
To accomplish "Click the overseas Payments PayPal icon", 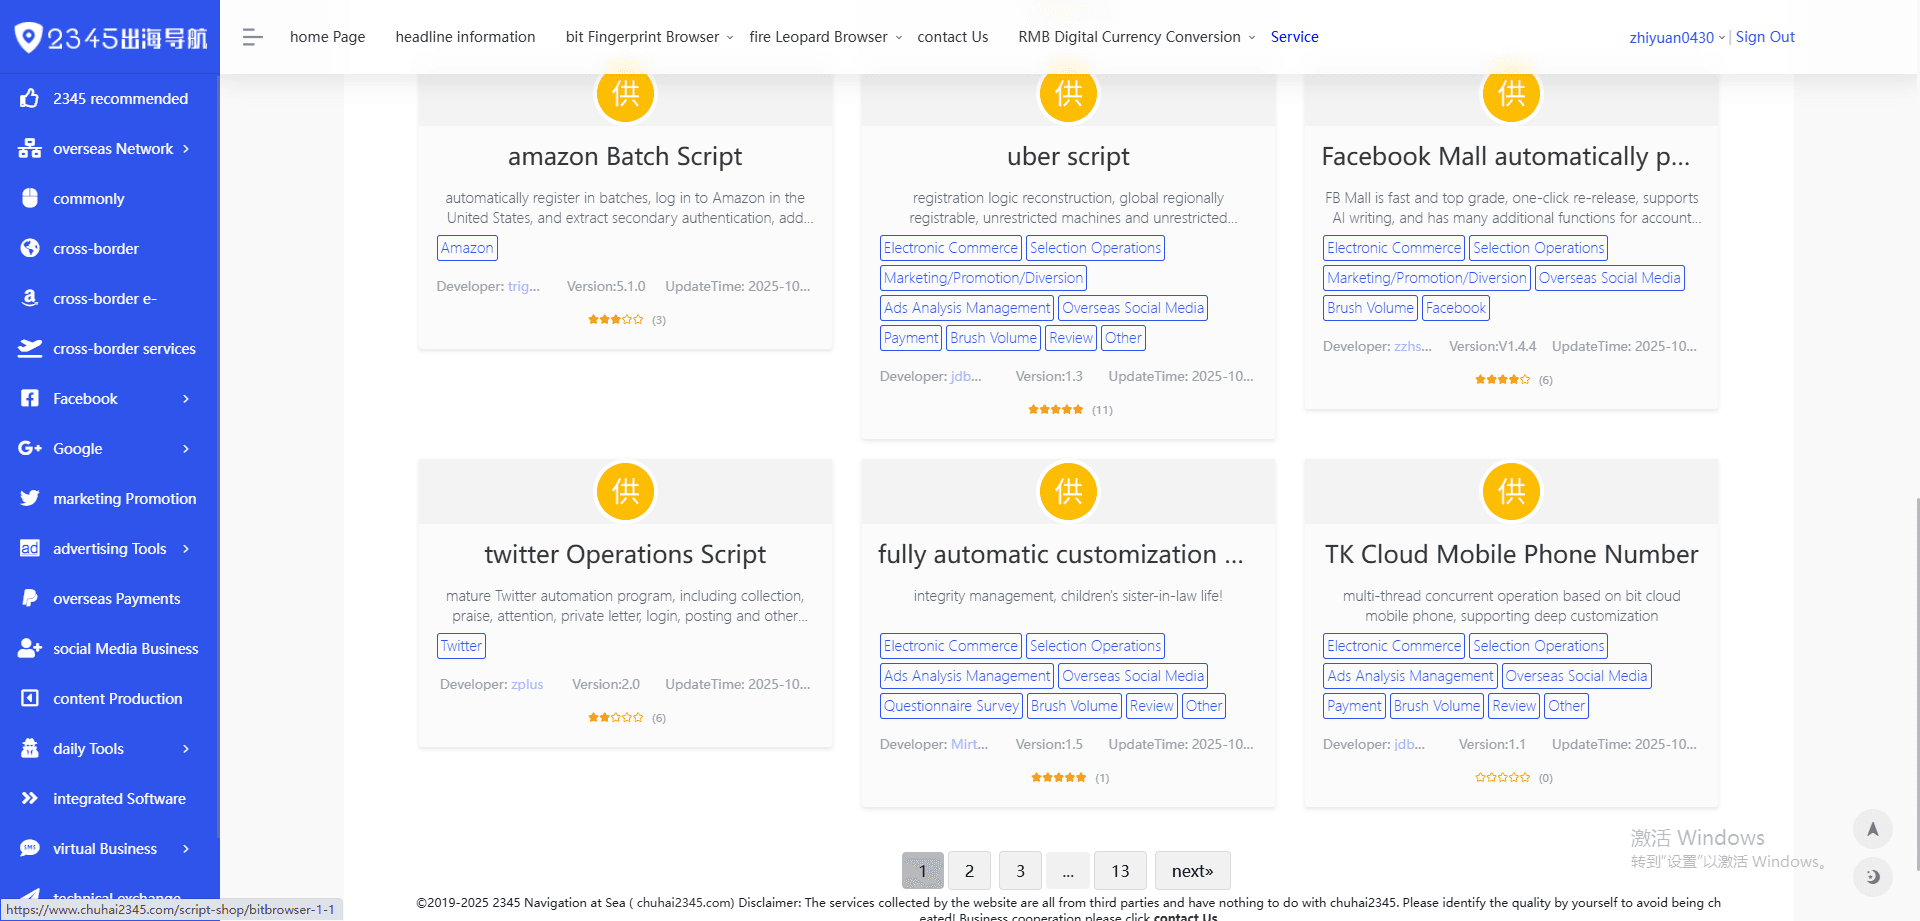I will [30, 598].
